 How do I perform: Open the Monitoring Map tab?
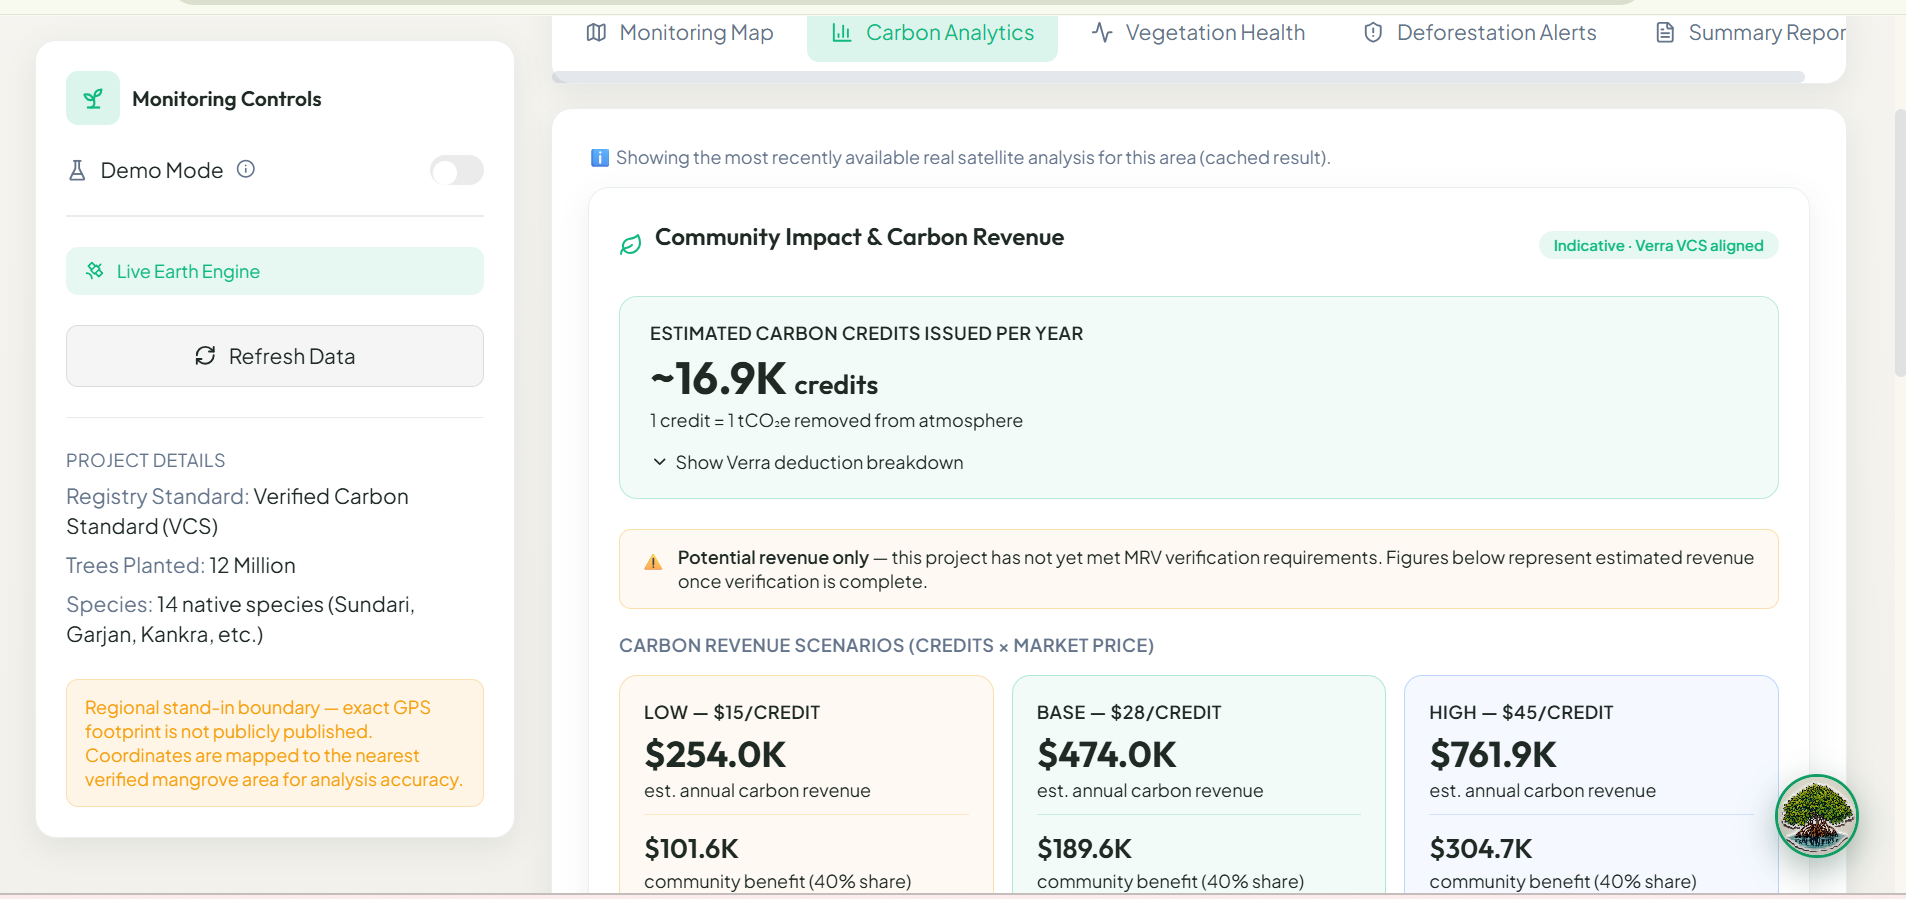pyautogui.click(x=680, y=33)
